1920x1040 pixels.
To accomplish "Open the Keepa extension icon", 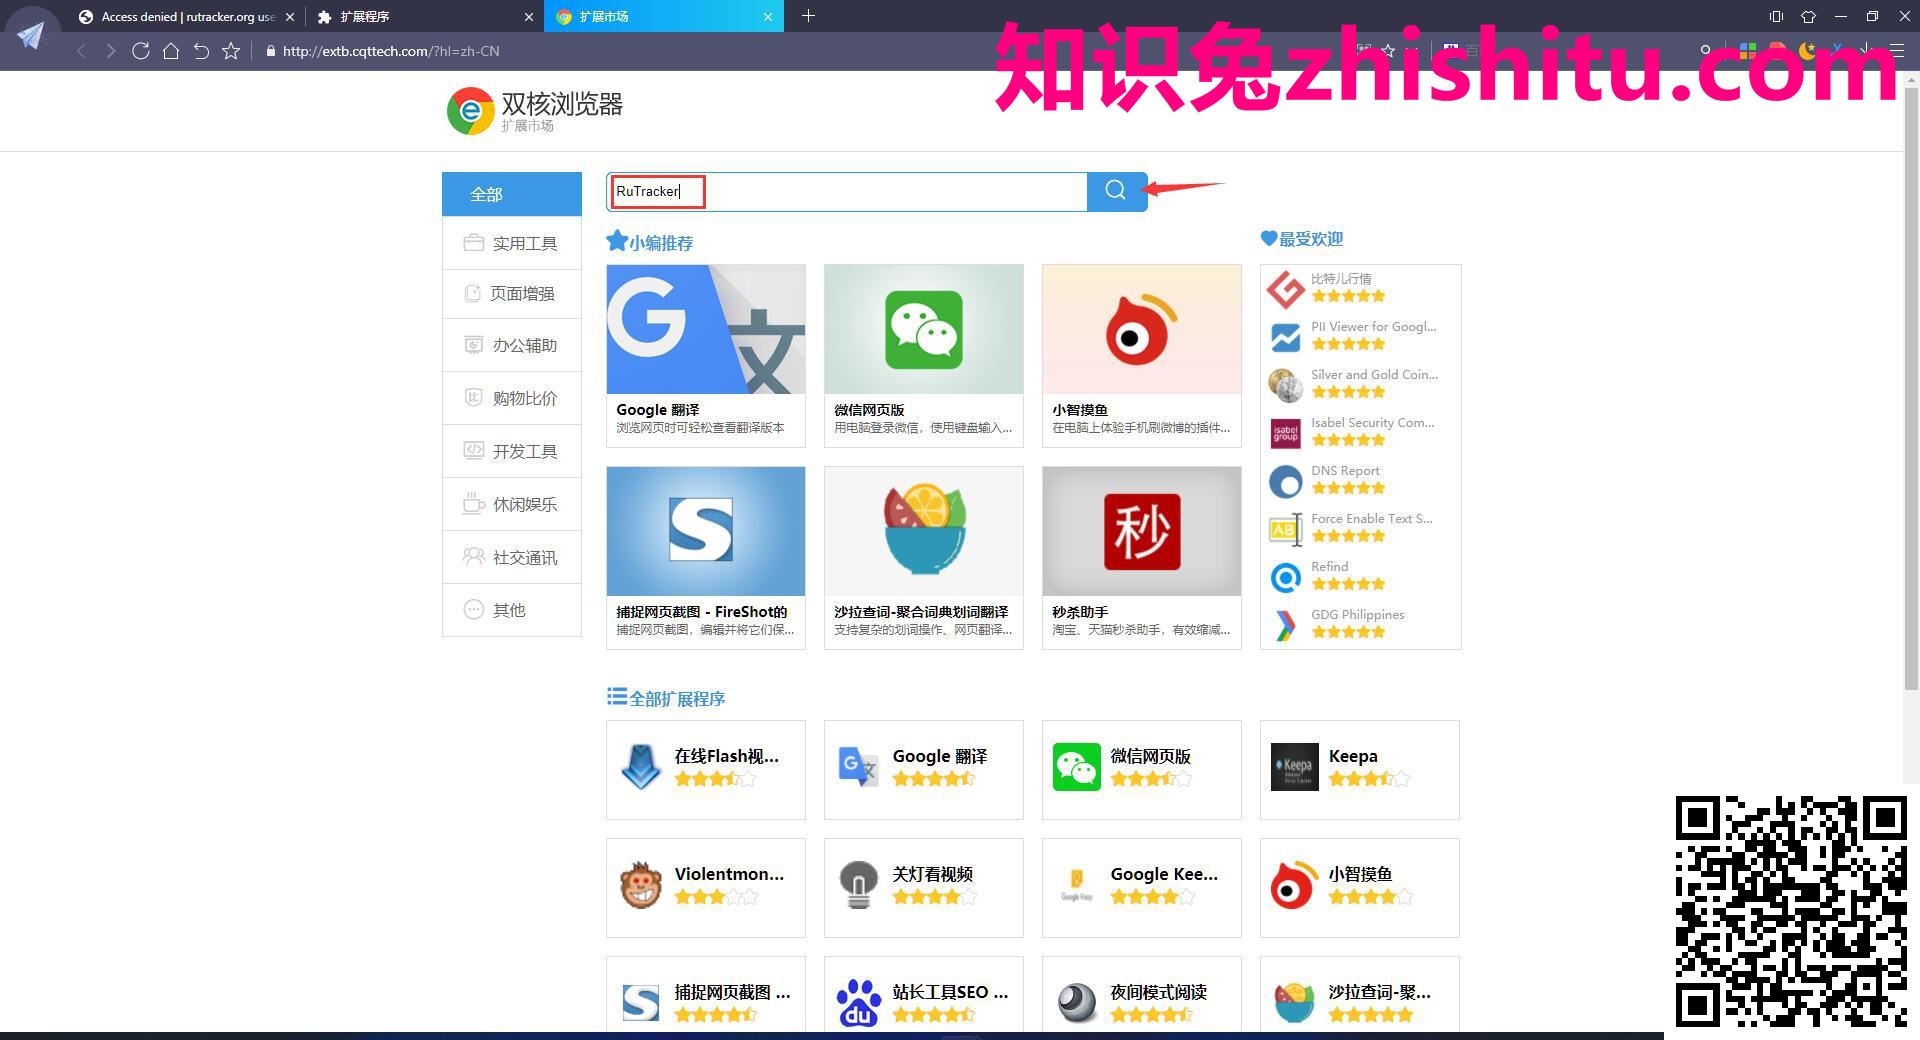I will click(x=1295, y=767).
